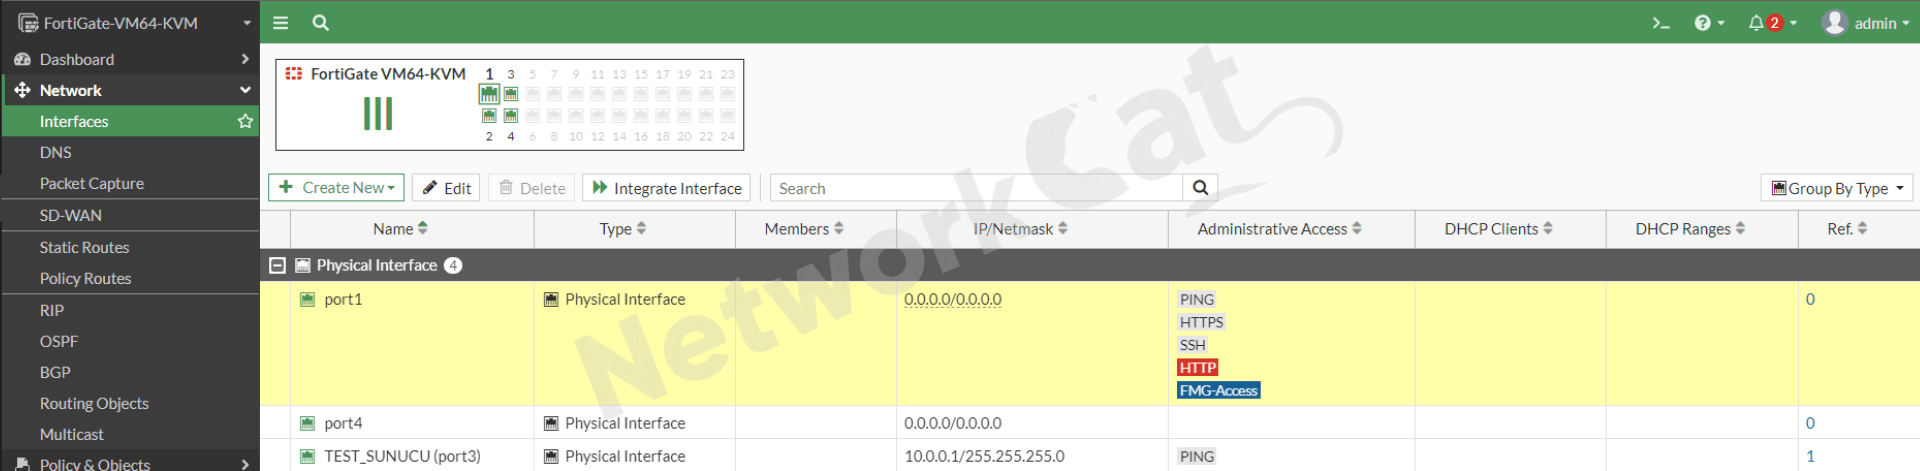Click the interface search magnifier button

click(x=1200, y=188)
